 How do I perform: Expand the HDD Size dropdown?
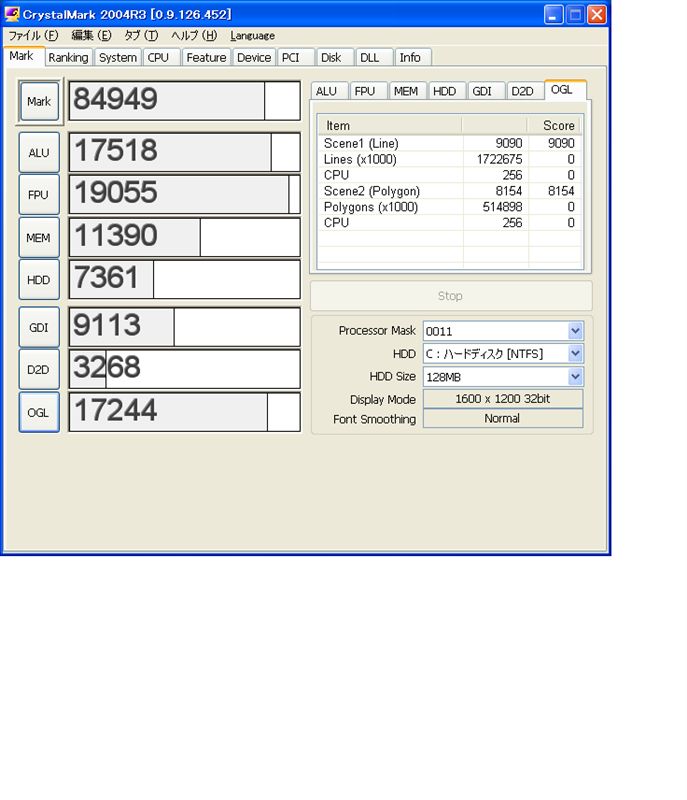tap(575, 377)
